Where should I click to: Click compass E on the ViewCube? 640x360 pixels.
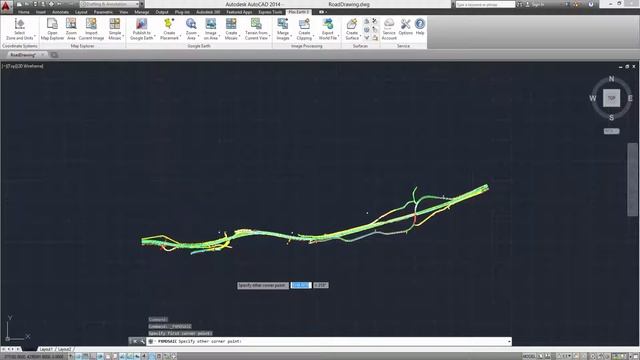click(x=630, y=98)
